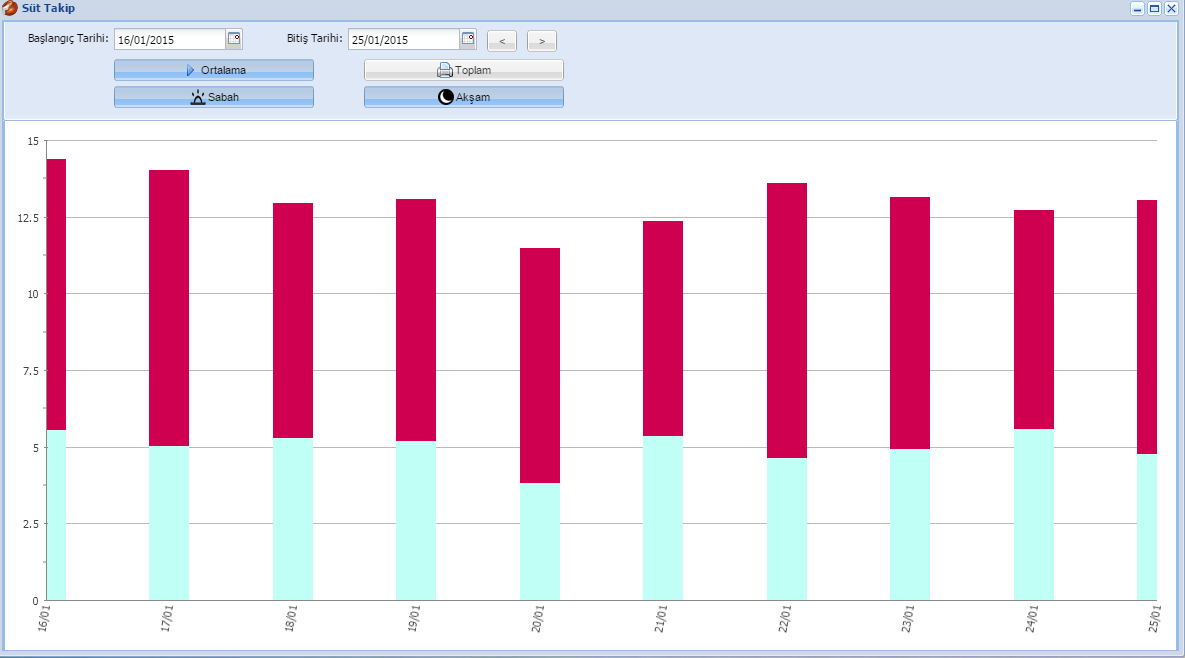Go to the previous date range

click(501, 41)
